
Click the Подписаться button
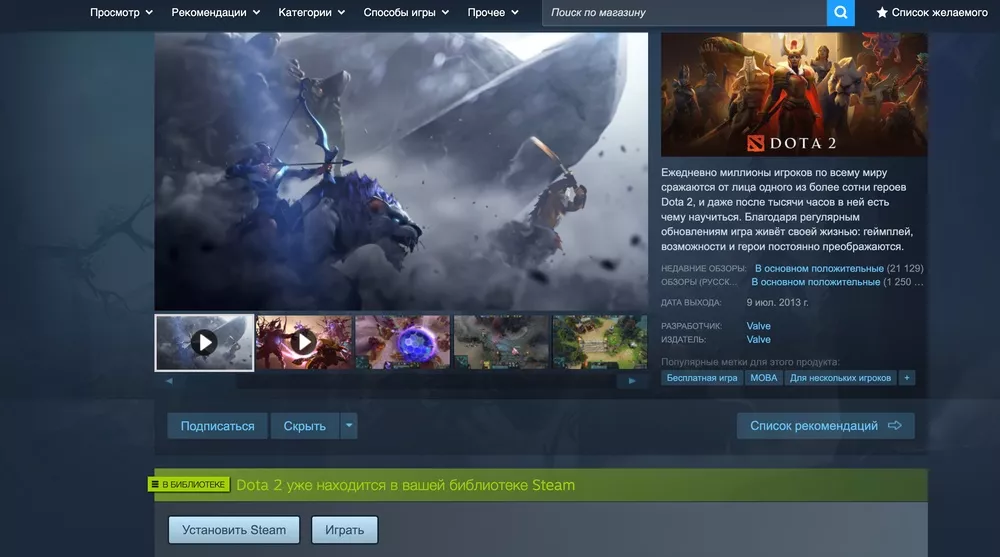[x=217, y=426]
